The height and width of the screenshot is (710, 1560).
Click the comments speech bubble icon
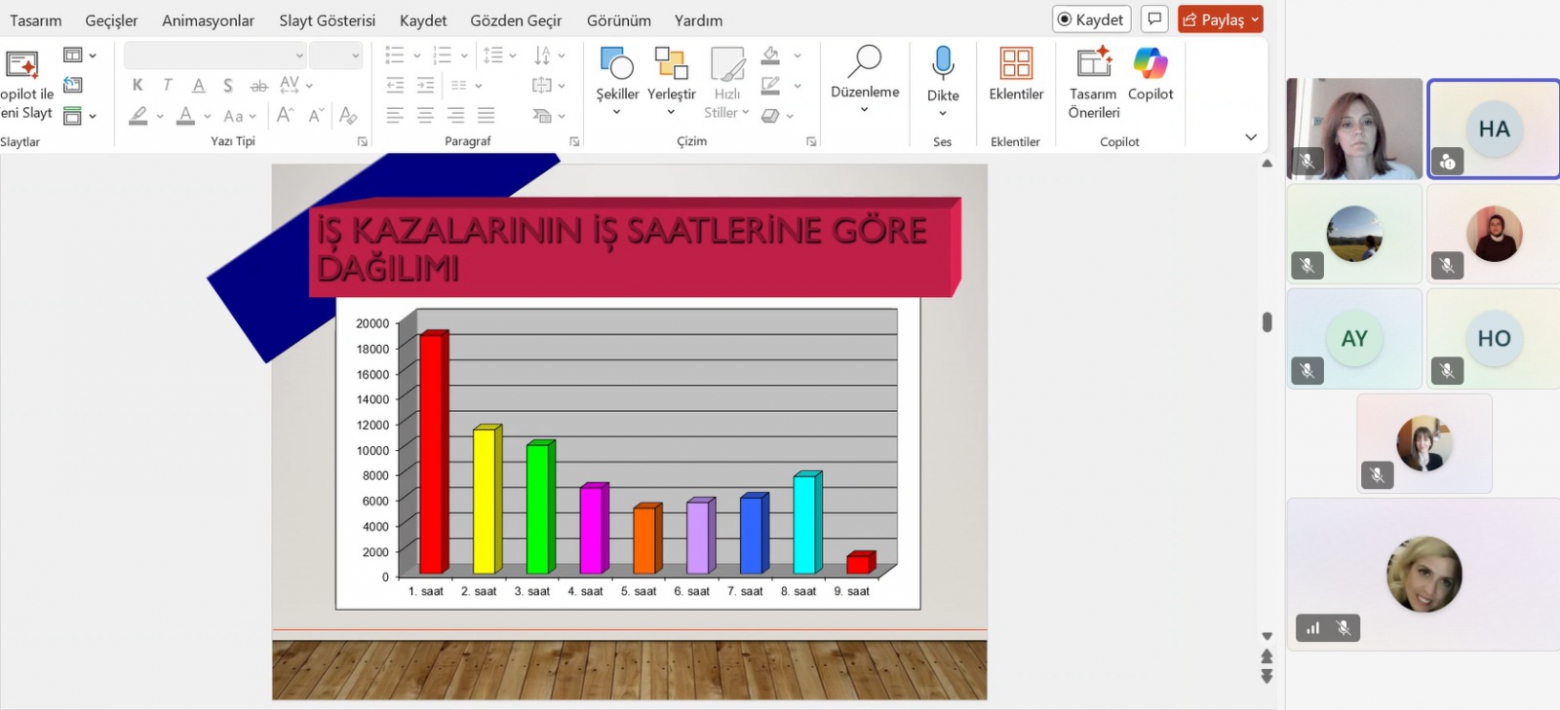pyautogui.click(x=1155, y=20)
